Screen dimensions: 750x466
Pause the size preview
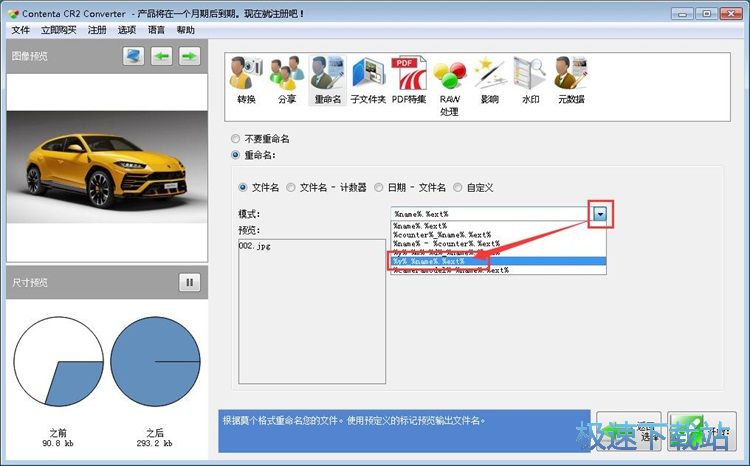point(189,282)
